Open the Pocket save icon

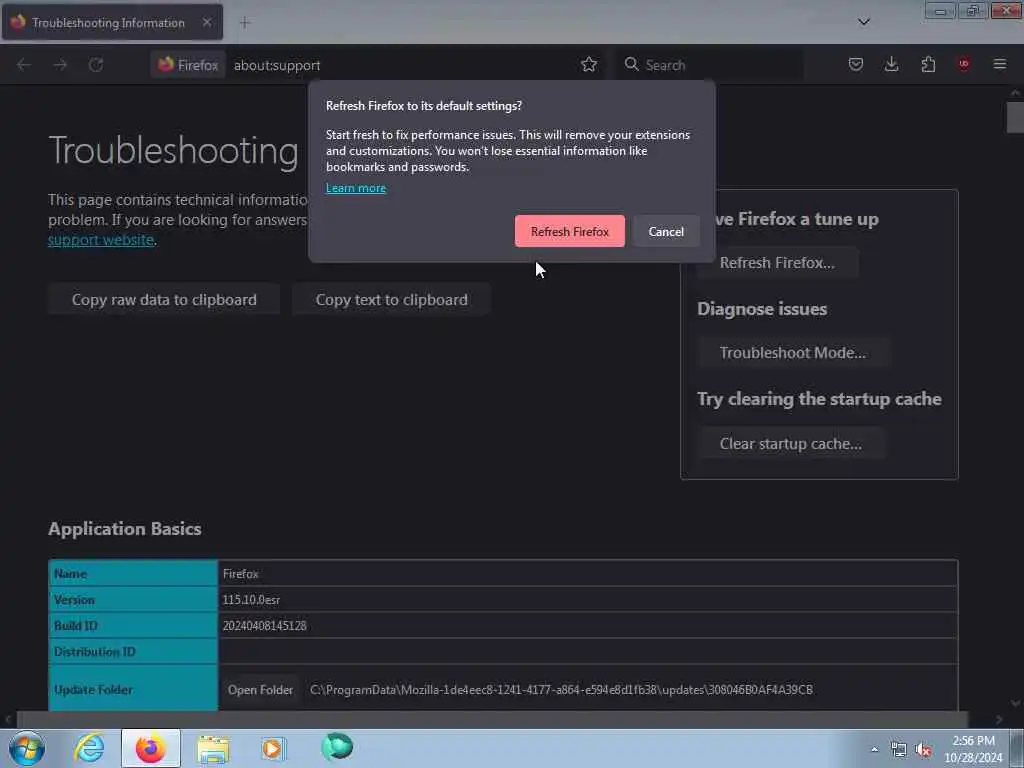tap(856, 64)
